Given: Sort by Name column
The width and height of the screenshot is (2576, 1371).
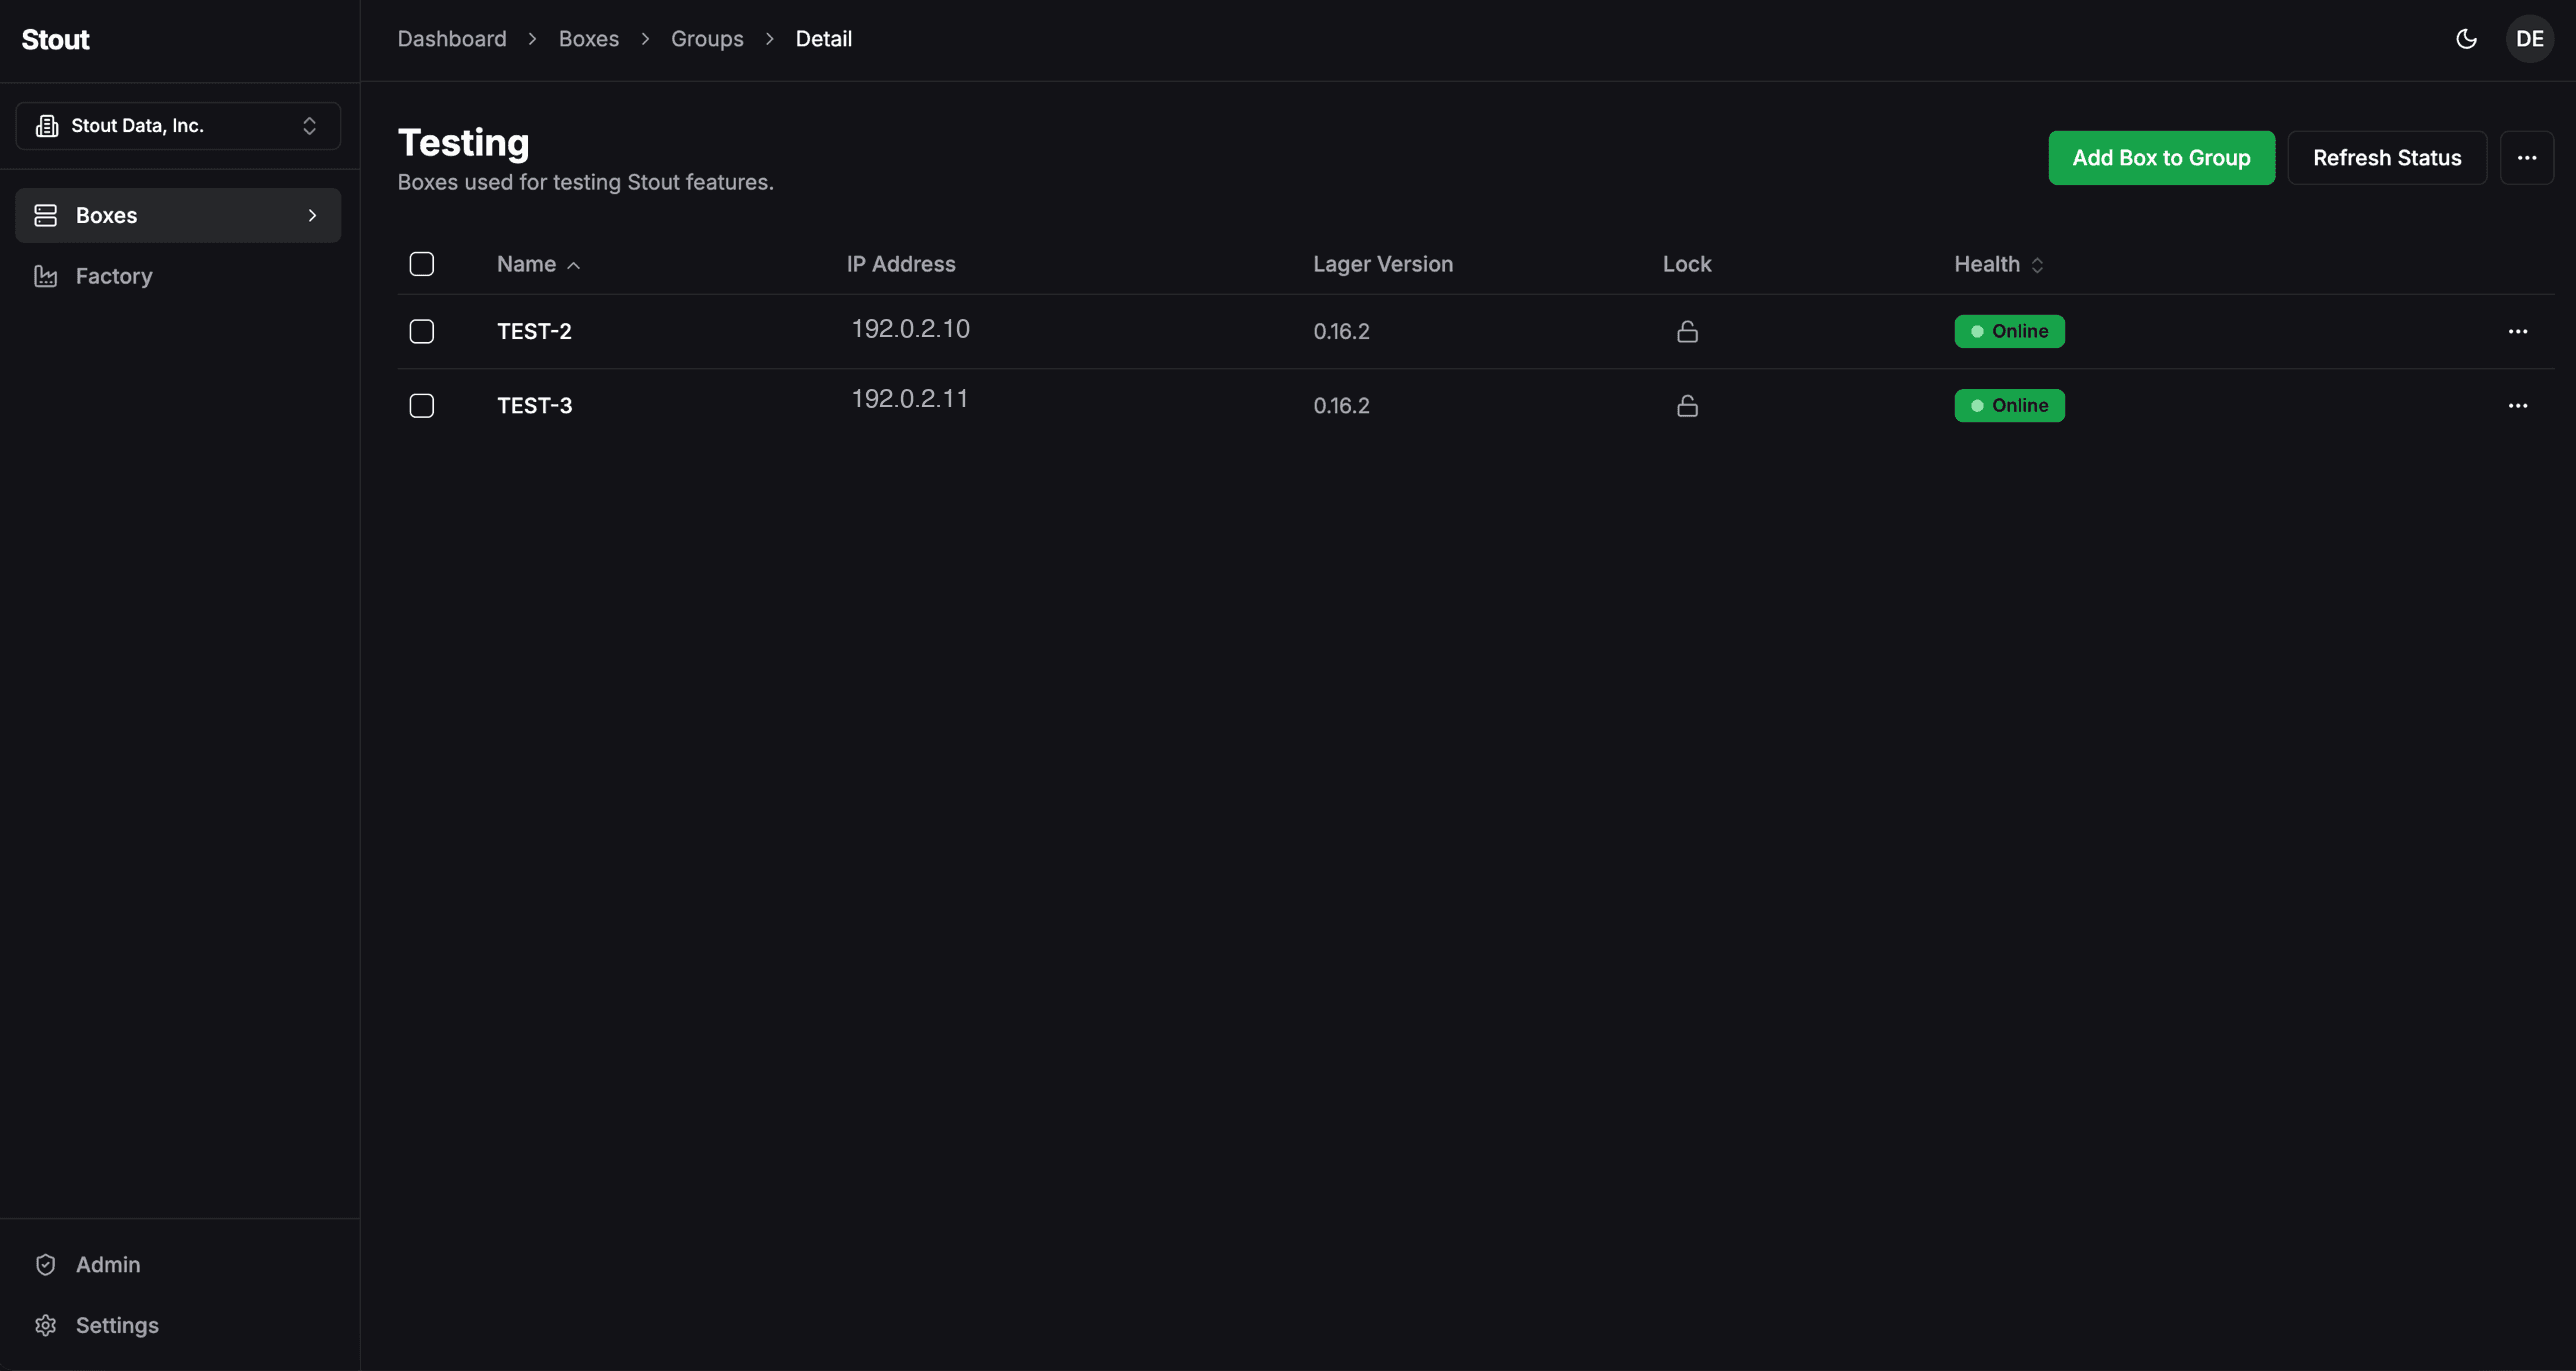Looking at the screenshot, I should click(x=539, y=264).
